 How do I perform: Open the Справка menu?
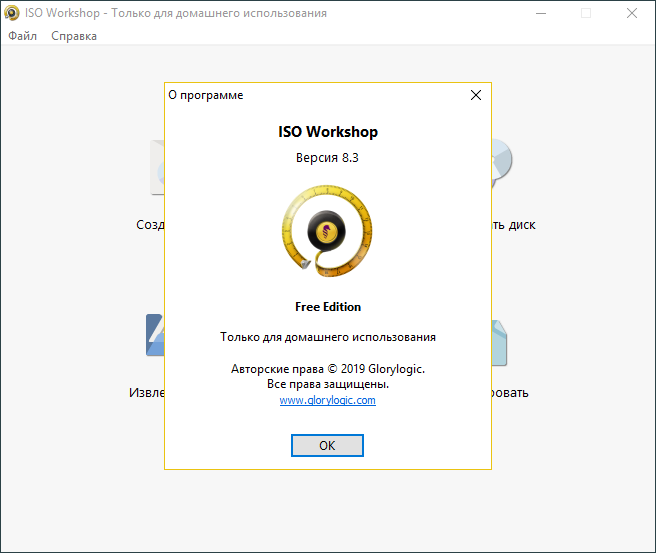(x=74, y=36)
